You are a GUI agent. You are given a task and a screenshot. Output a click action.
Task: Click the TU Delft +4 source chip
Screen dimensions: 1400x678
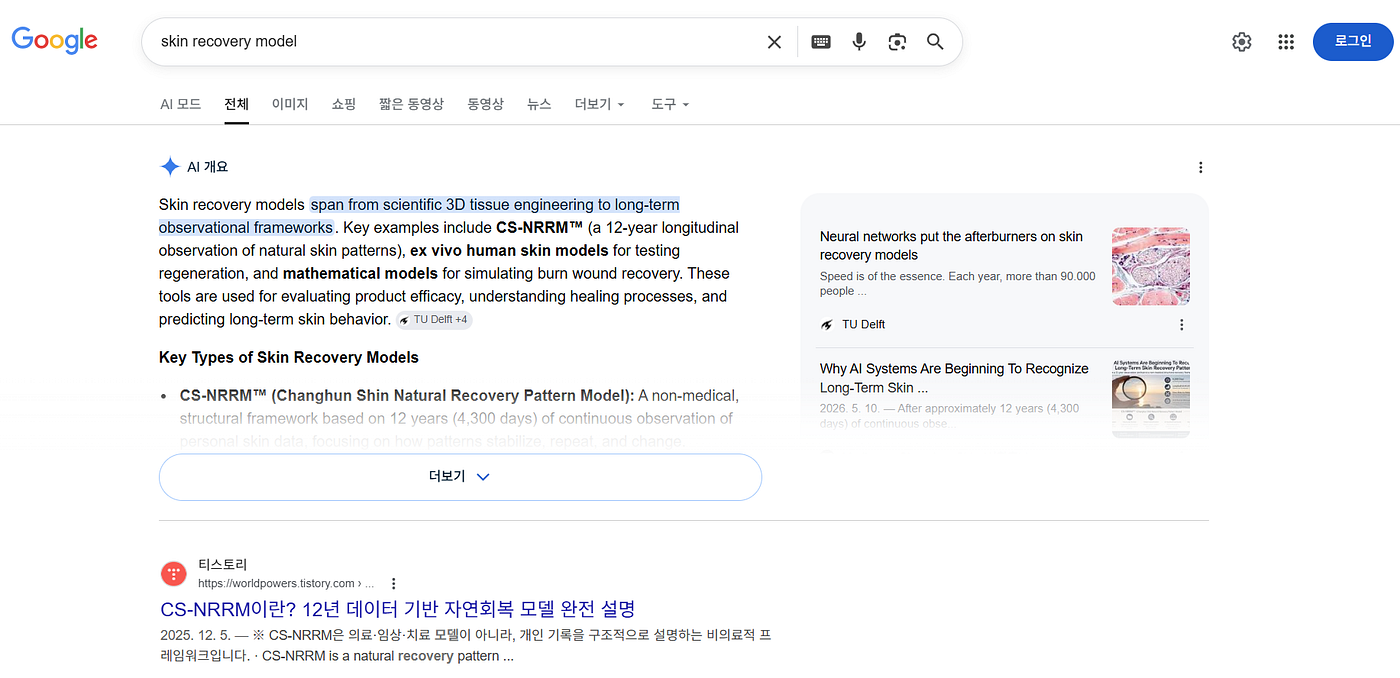coord(434,320)
